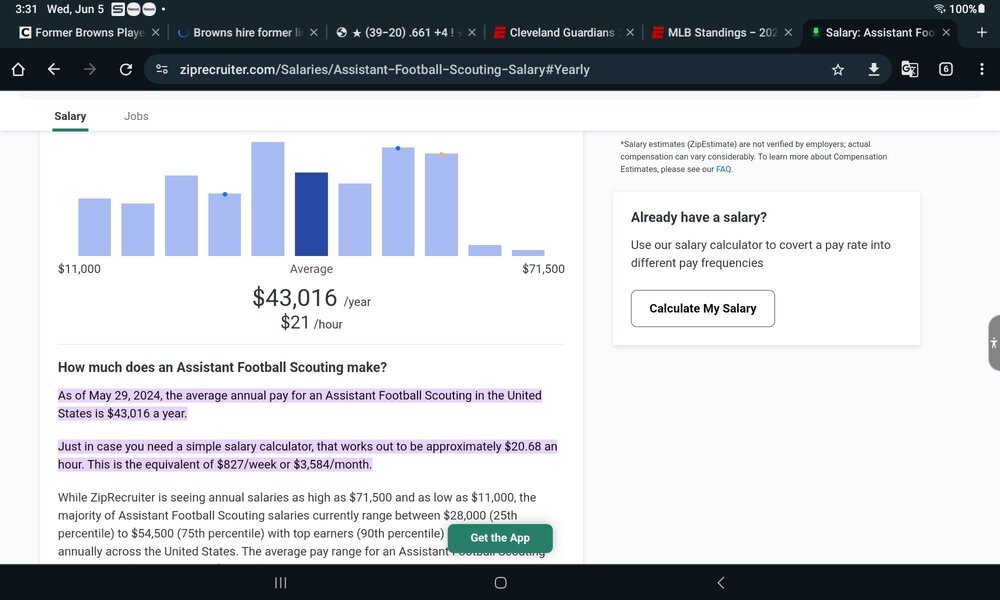
Task: Open the accessibility side handle
Action: click(994, 342)
